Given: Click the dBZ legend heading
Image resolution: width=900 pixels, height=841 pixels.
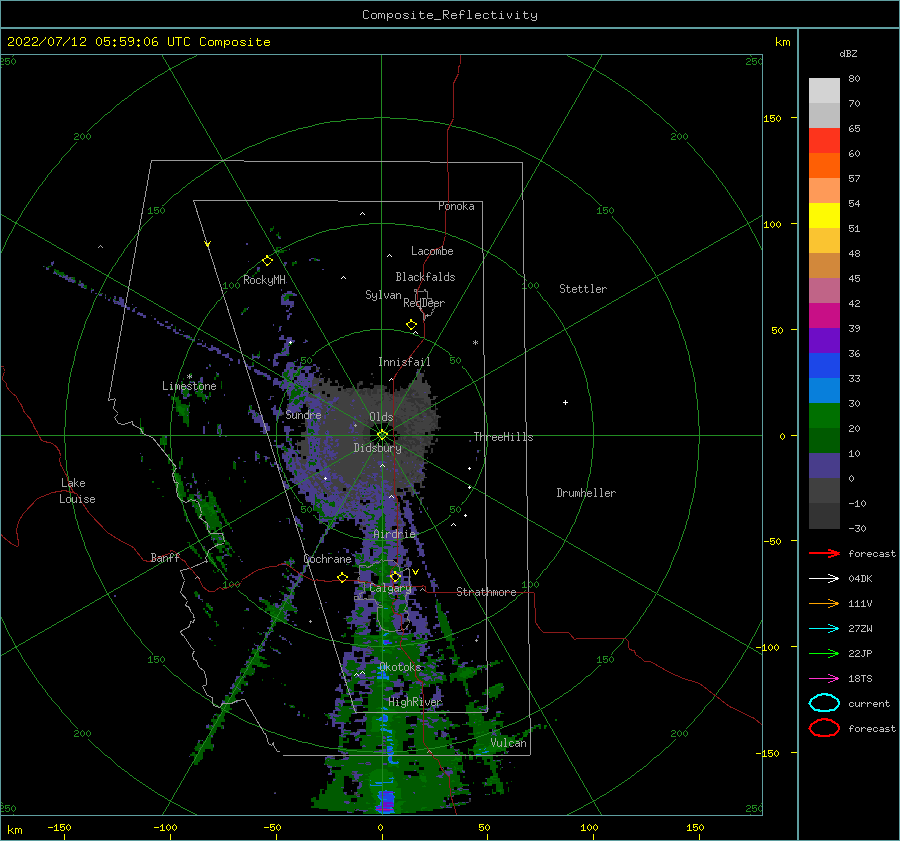Looking at the screenshot, I should pyautogui.click(x=848, y=54).
